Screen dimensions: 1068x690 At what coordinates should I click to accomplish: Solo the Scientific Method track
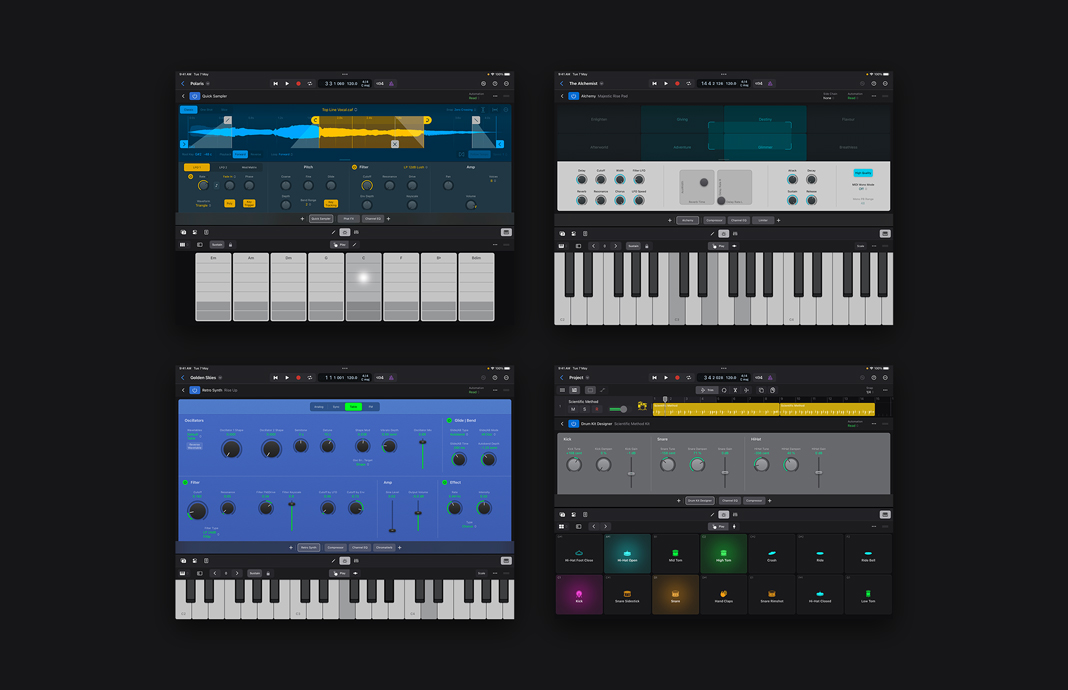coord(584,409)
